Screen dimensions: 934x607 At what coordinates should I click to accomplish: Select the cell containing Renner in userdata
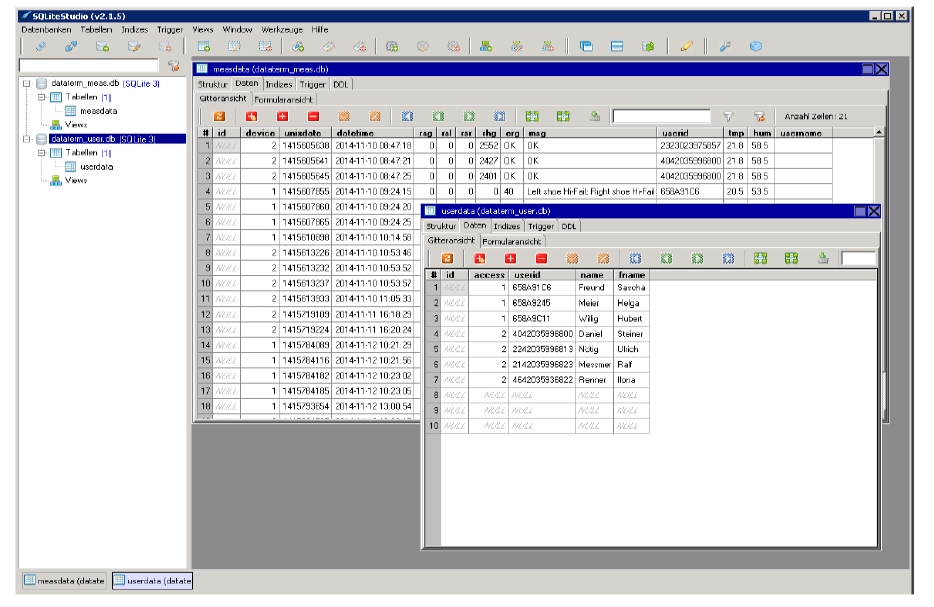(594, 380)
